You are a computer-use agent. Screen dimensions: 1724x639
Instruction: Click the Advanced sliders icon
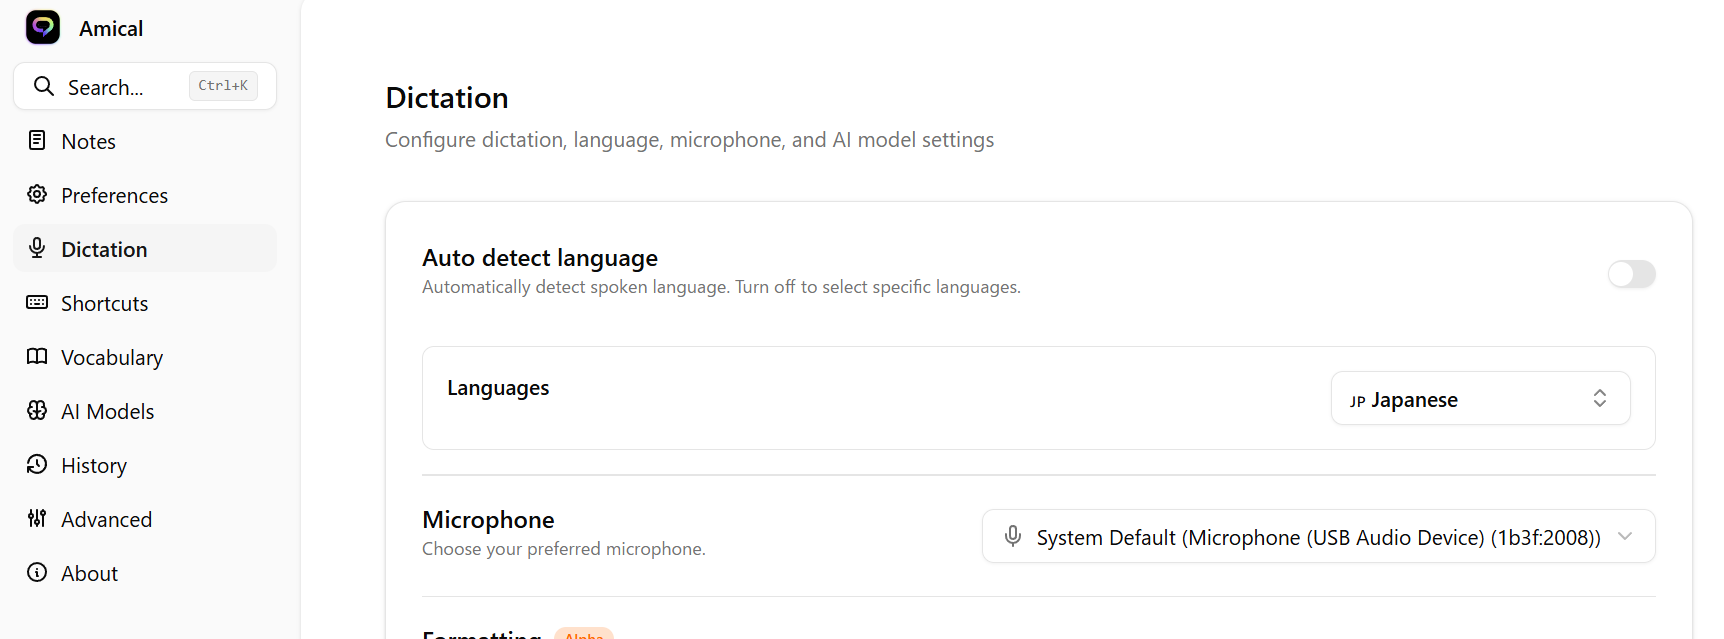pos(37,519)
